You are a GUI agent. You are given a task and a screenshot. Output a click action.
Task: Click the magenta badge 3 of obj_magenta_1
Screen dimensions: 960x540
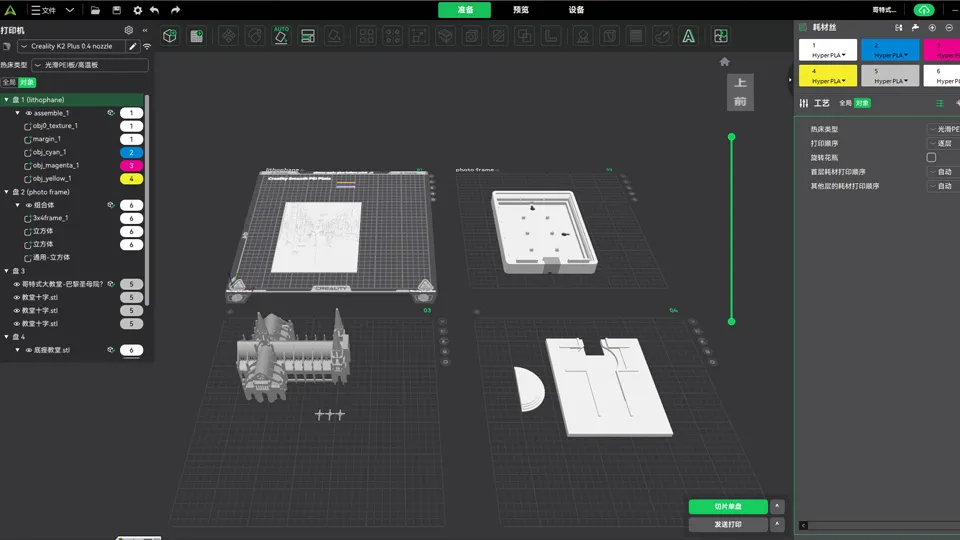pos(131,165)
